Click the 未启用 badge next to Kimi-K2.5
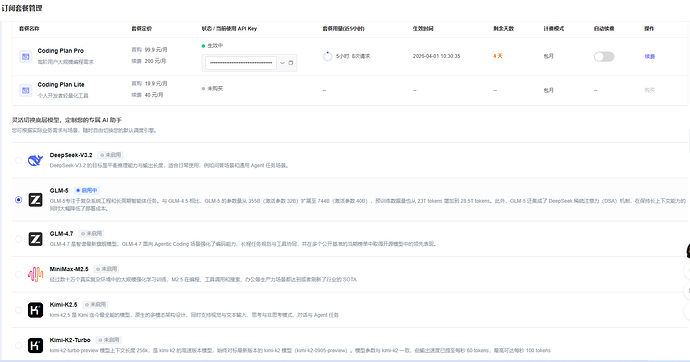Image resolution: width=690 pixels, height=362 pixels. pyautogui.click(x=95, y=304)
